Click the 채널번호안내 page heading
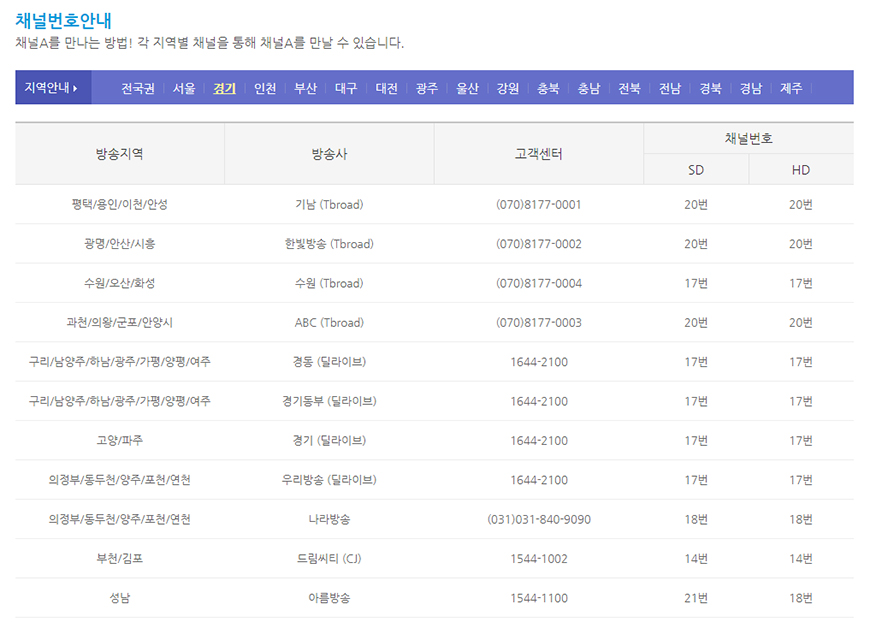Image resolution: width=870 pixels, height=622 pixels. point(63,21)
